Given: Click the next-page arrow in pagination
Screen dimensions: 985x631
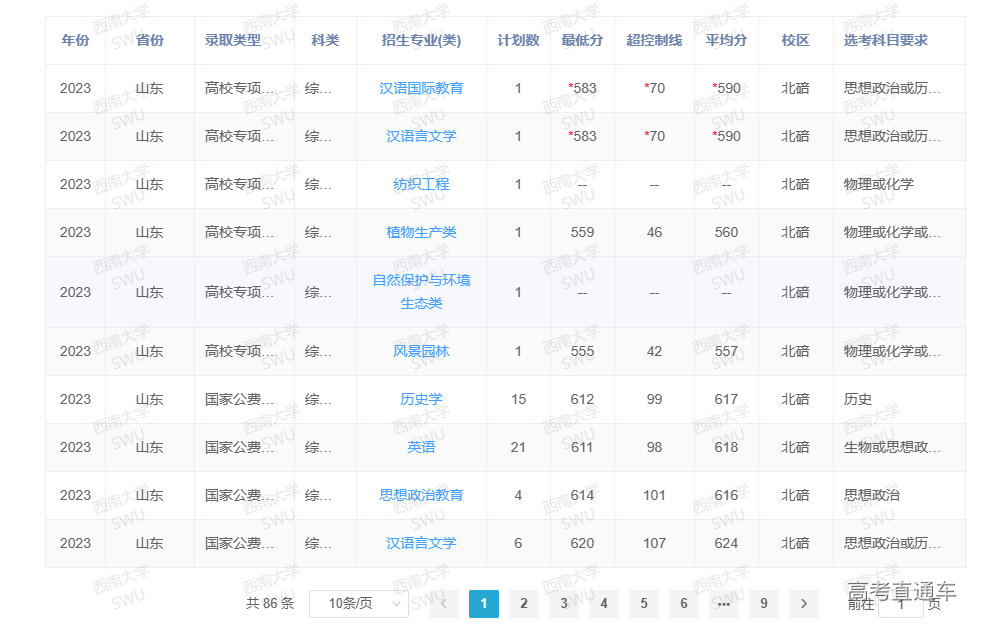Looking at the screenshot, I should 803,604.
